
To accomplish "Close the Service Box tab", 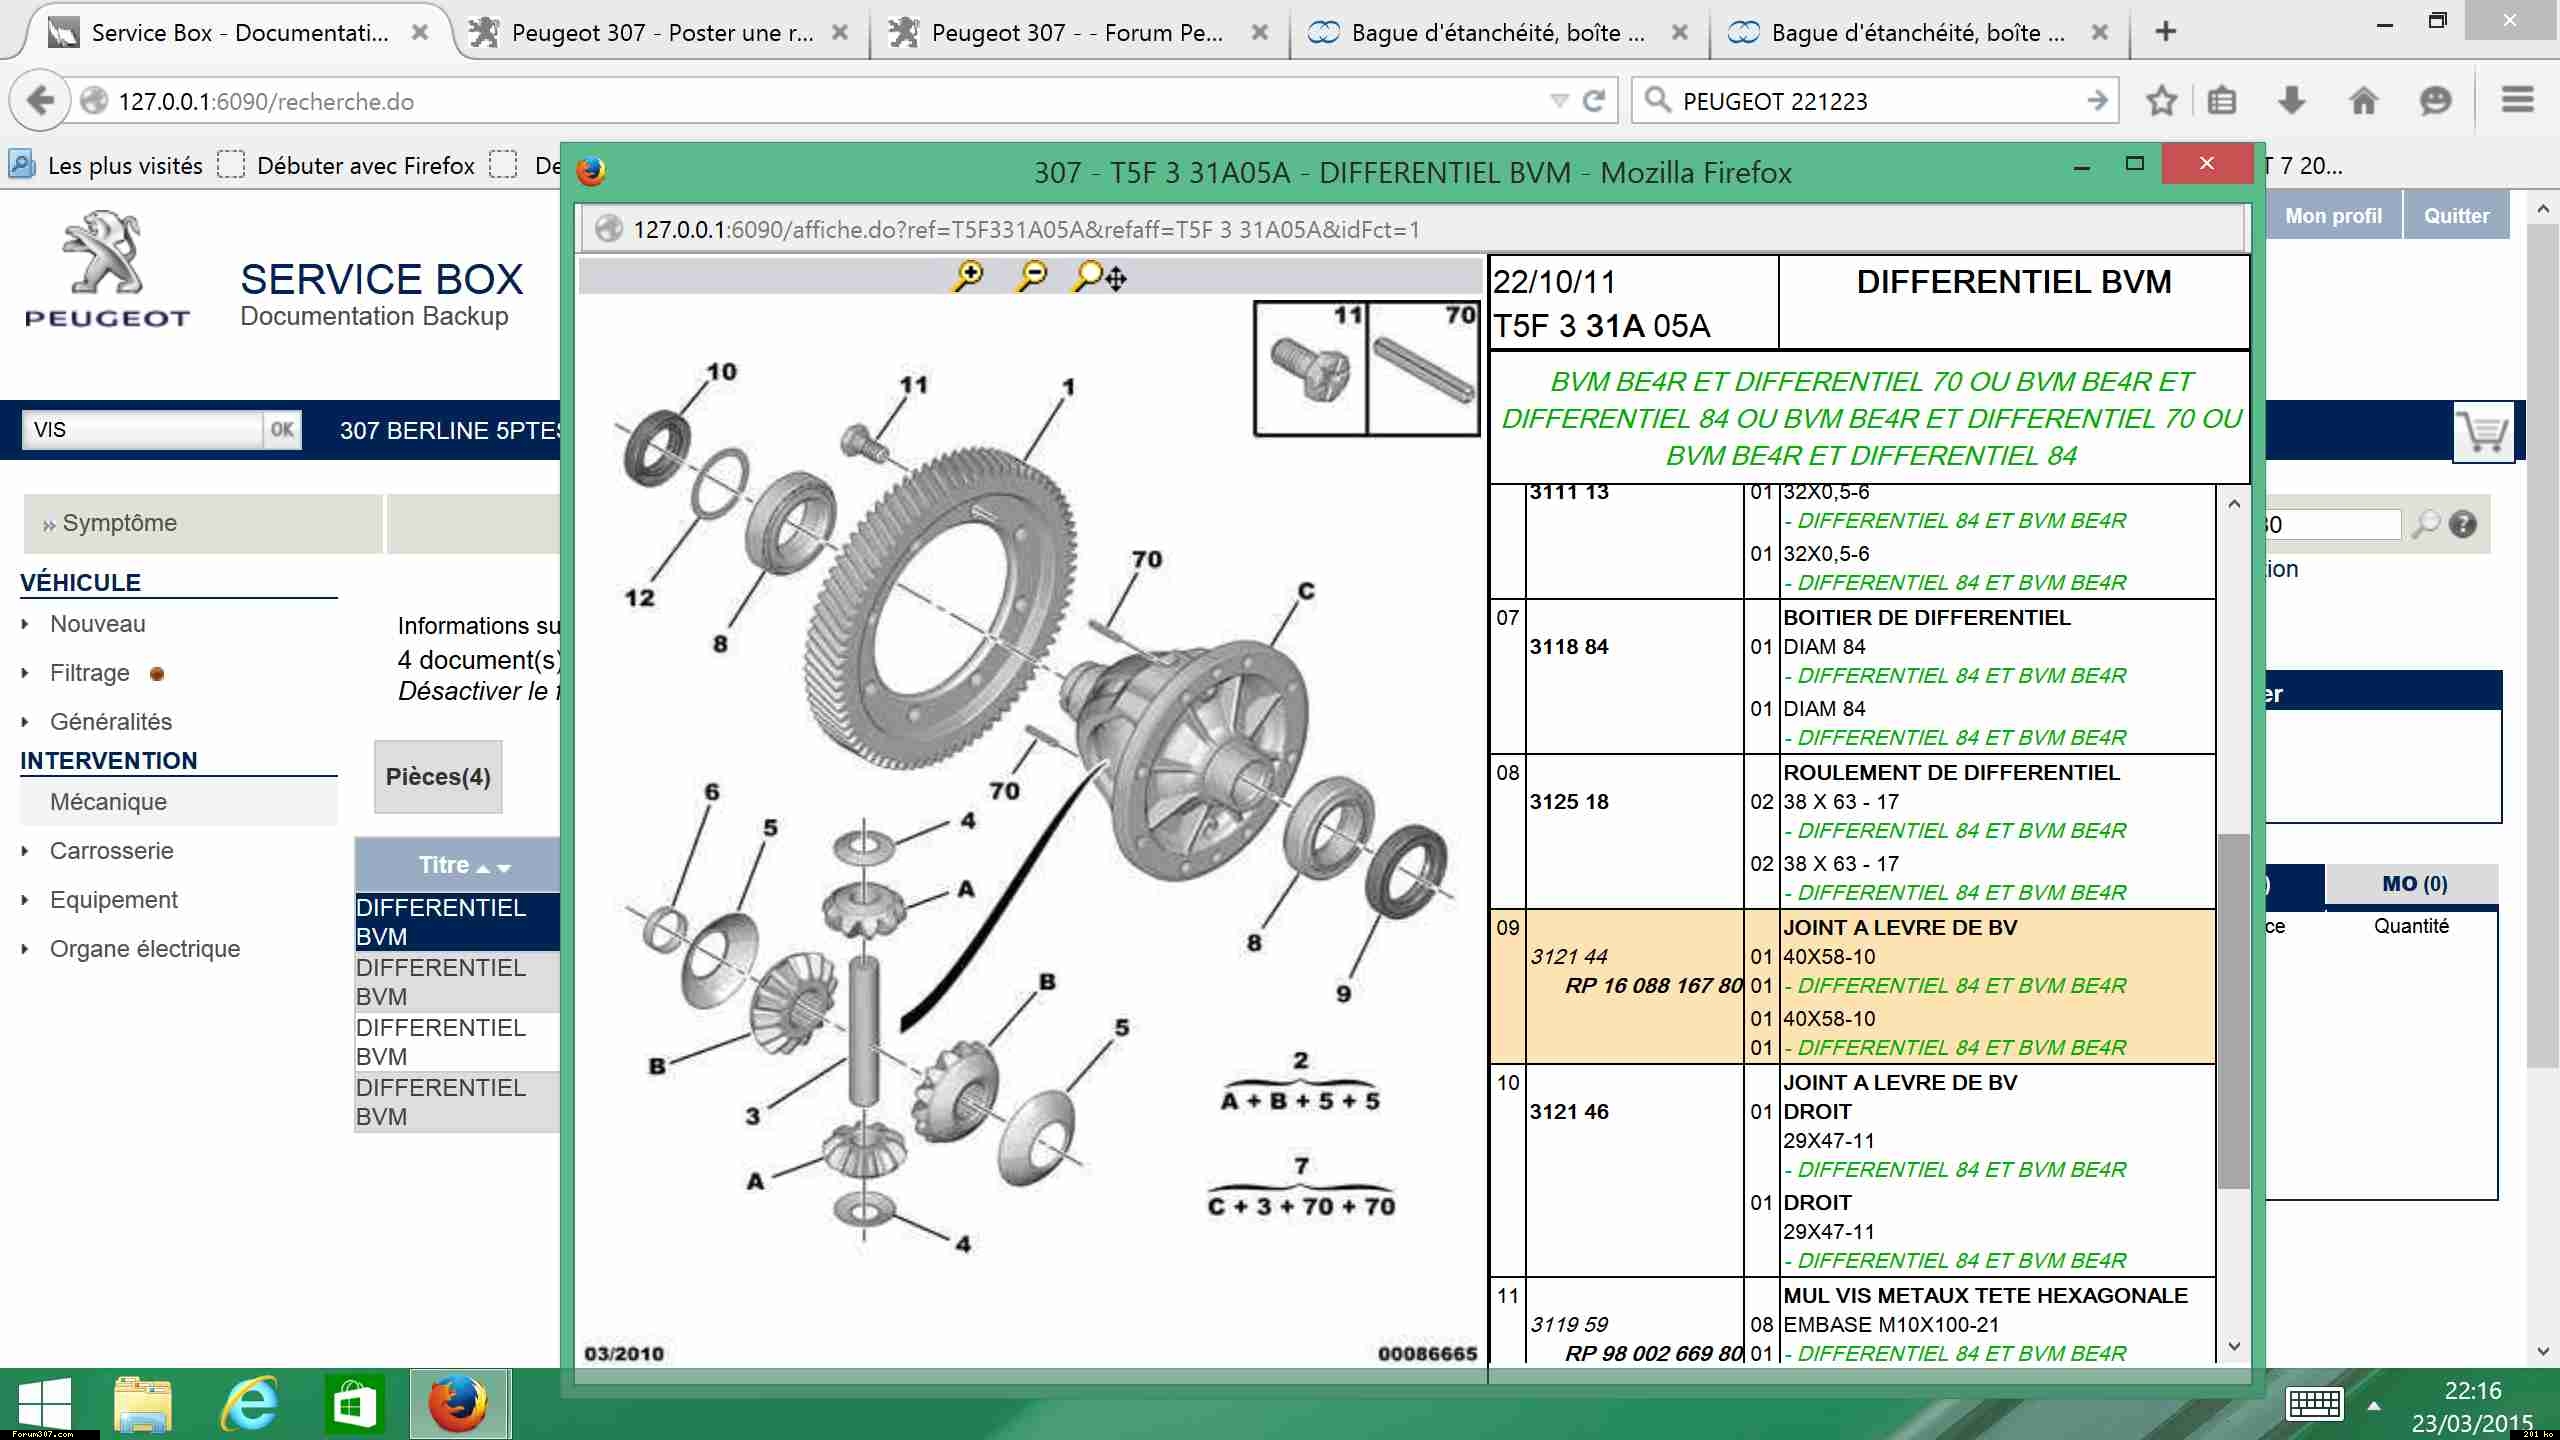I will pos(420,32).
